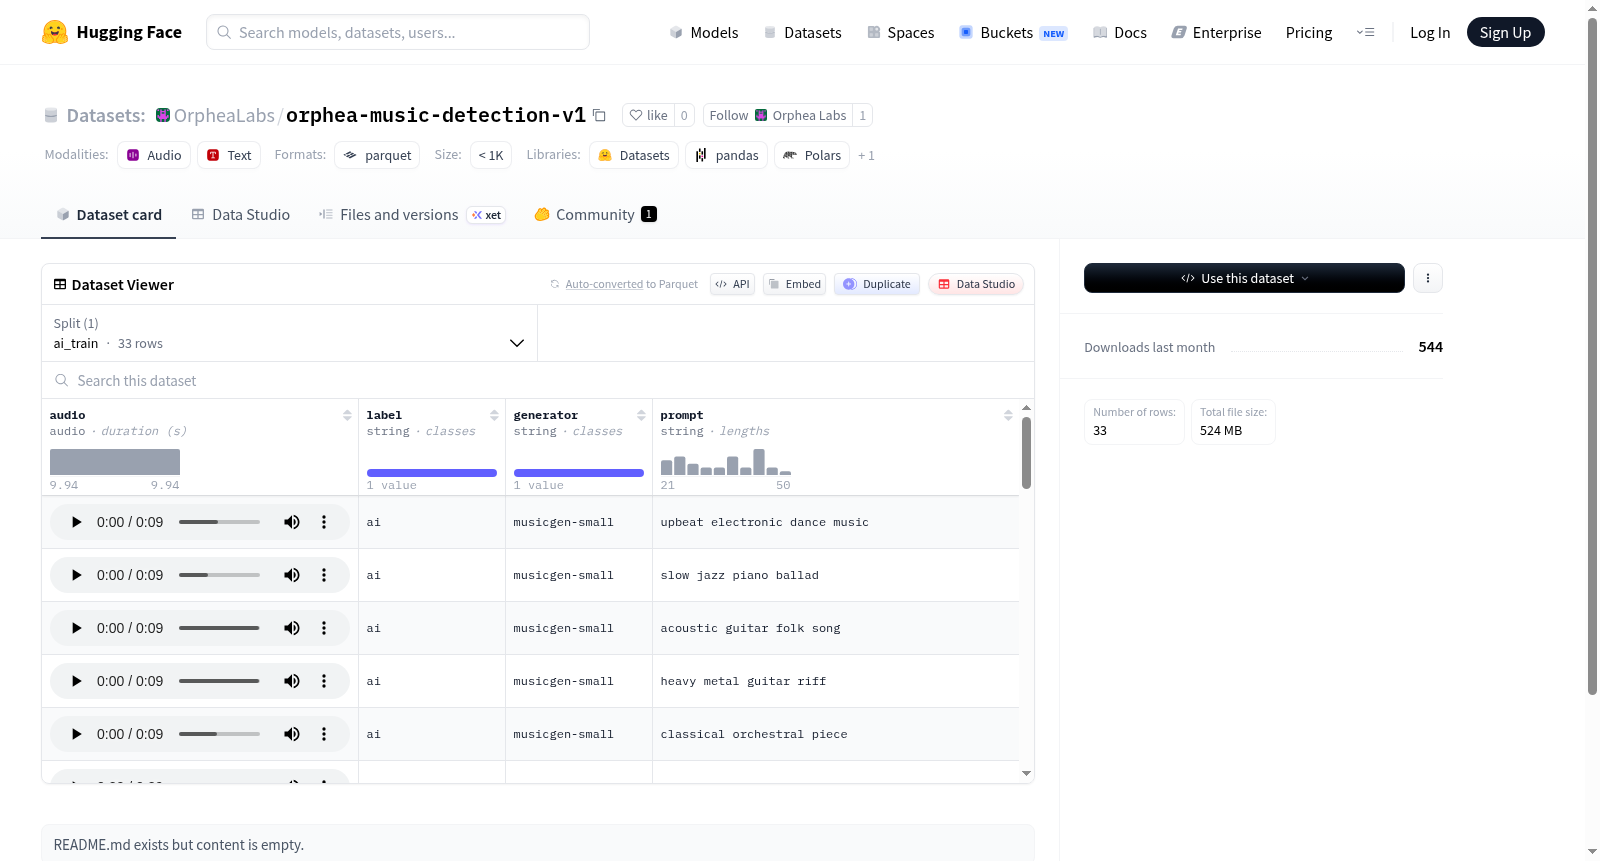1600x861 pixels.
Task: Show the +1 additional libraries
Action: tap(866, 155)
